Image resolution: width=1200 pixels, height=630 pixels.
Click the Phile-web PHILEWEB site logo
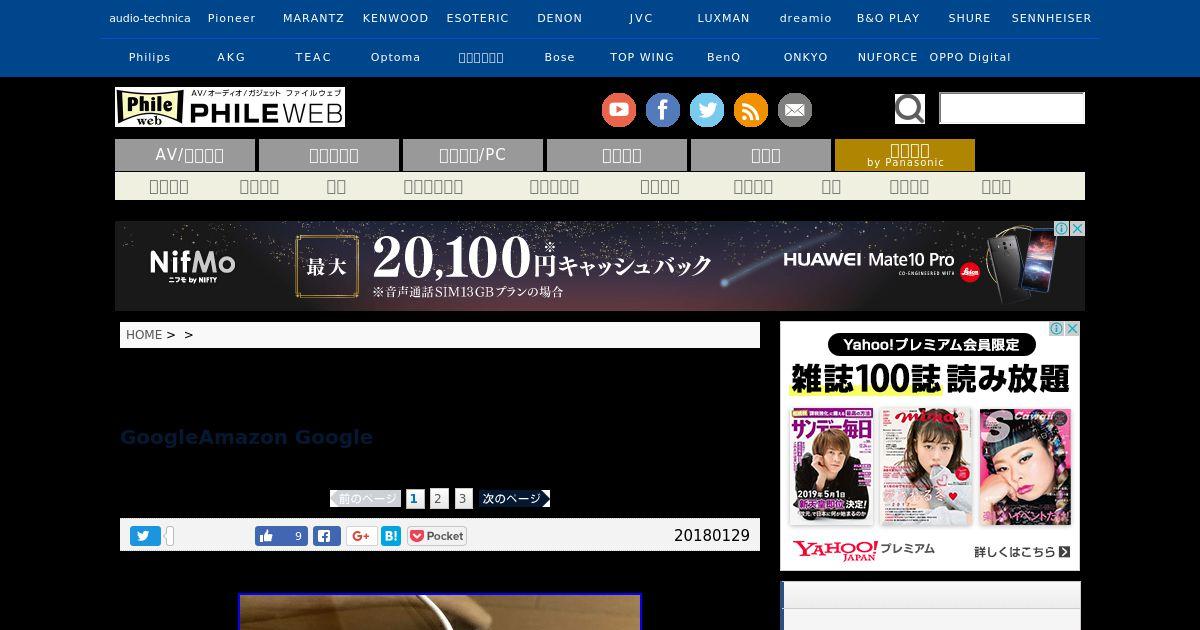(x=230, y=107)
